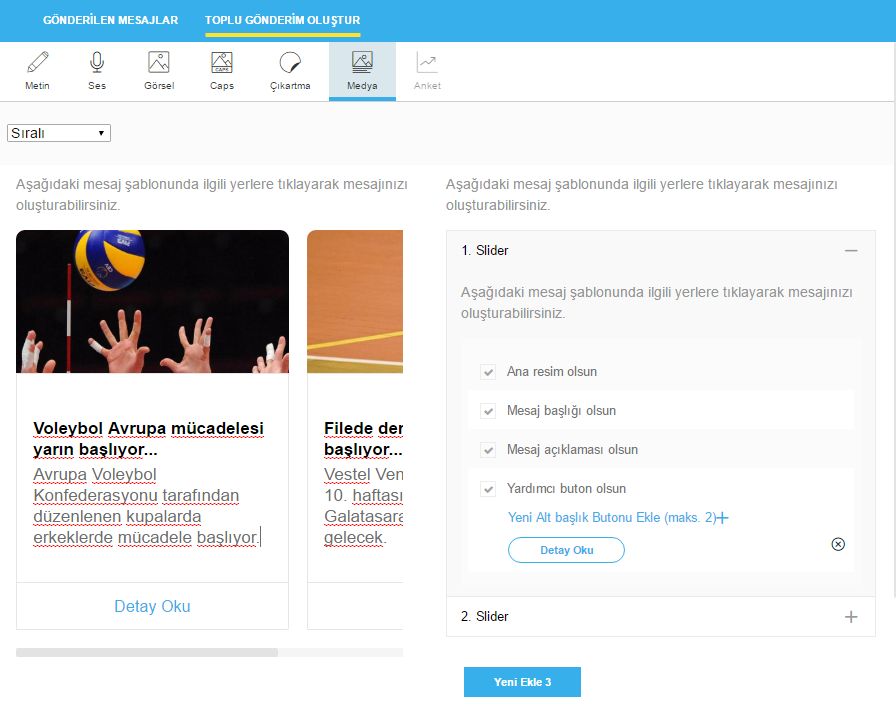Click the title Voleybol Avrupa mücadelesi yarın başlıyor

click(149, 439)
